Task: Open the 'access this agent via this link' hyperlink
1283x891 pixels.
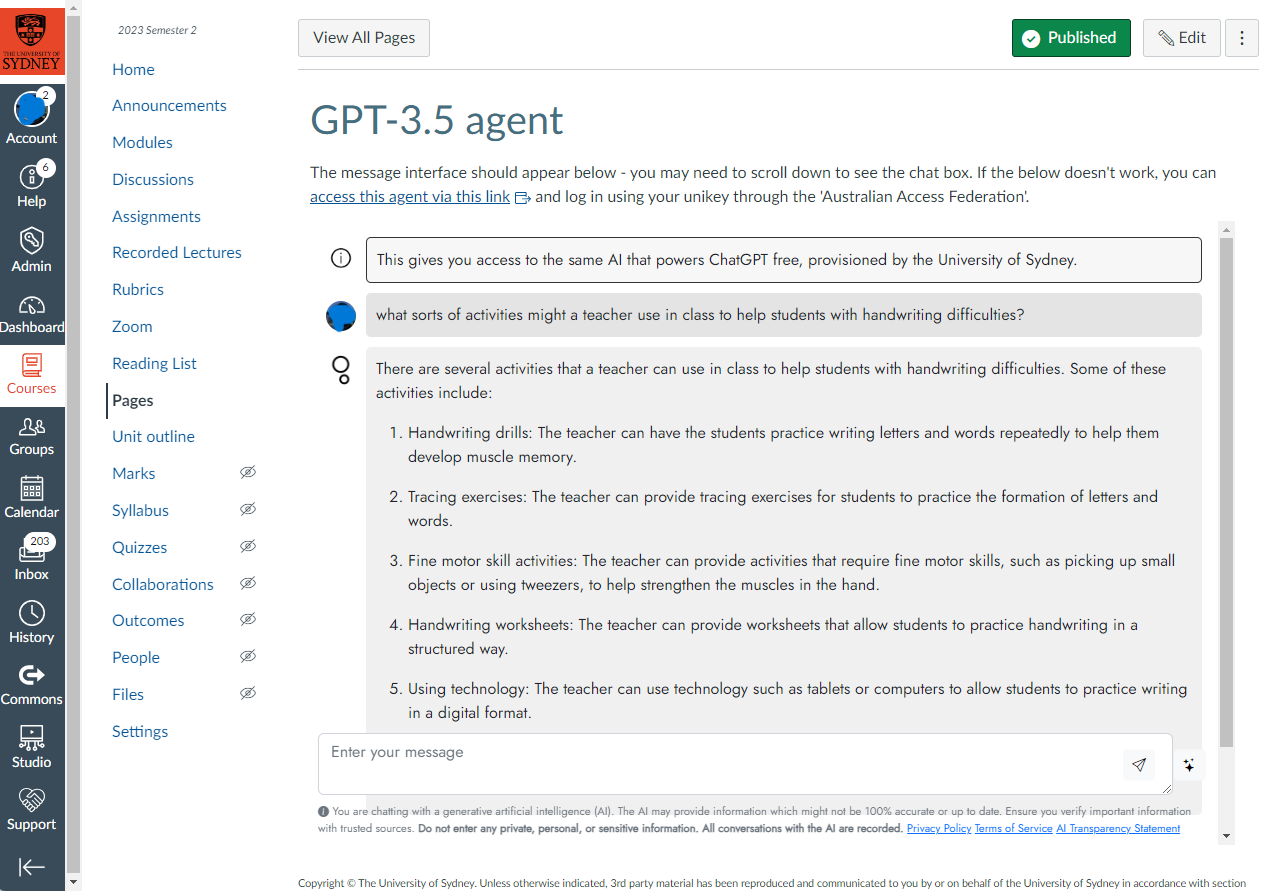Action: (x=410, y=197)
